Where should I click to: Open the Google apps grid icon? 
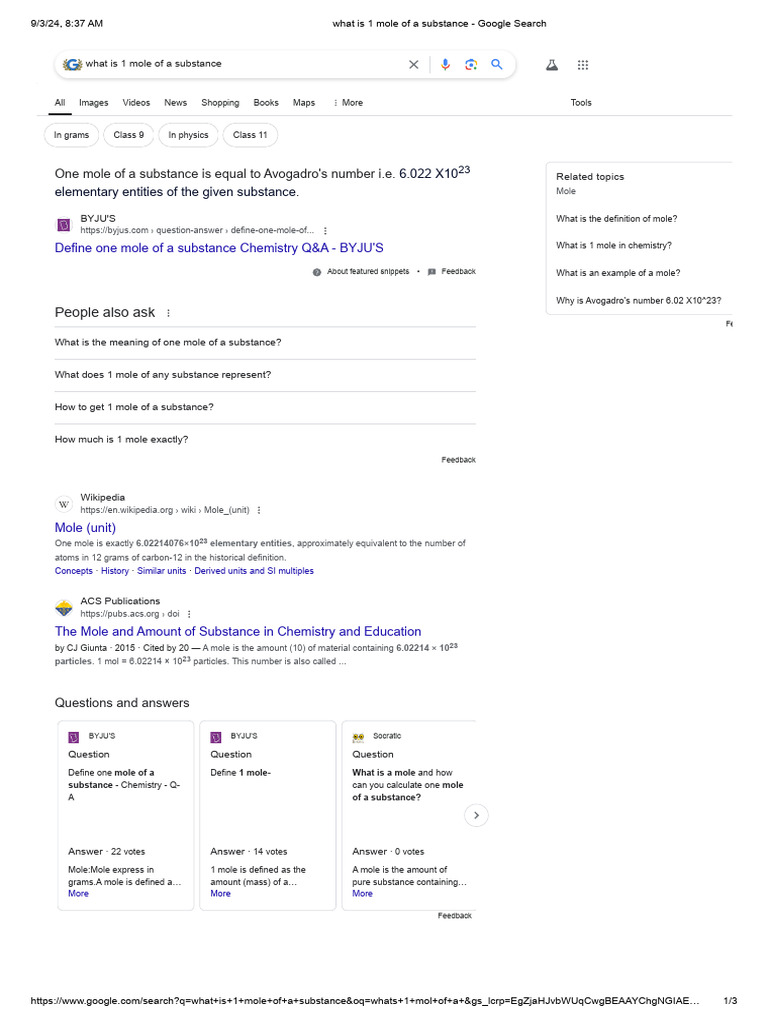583,64
